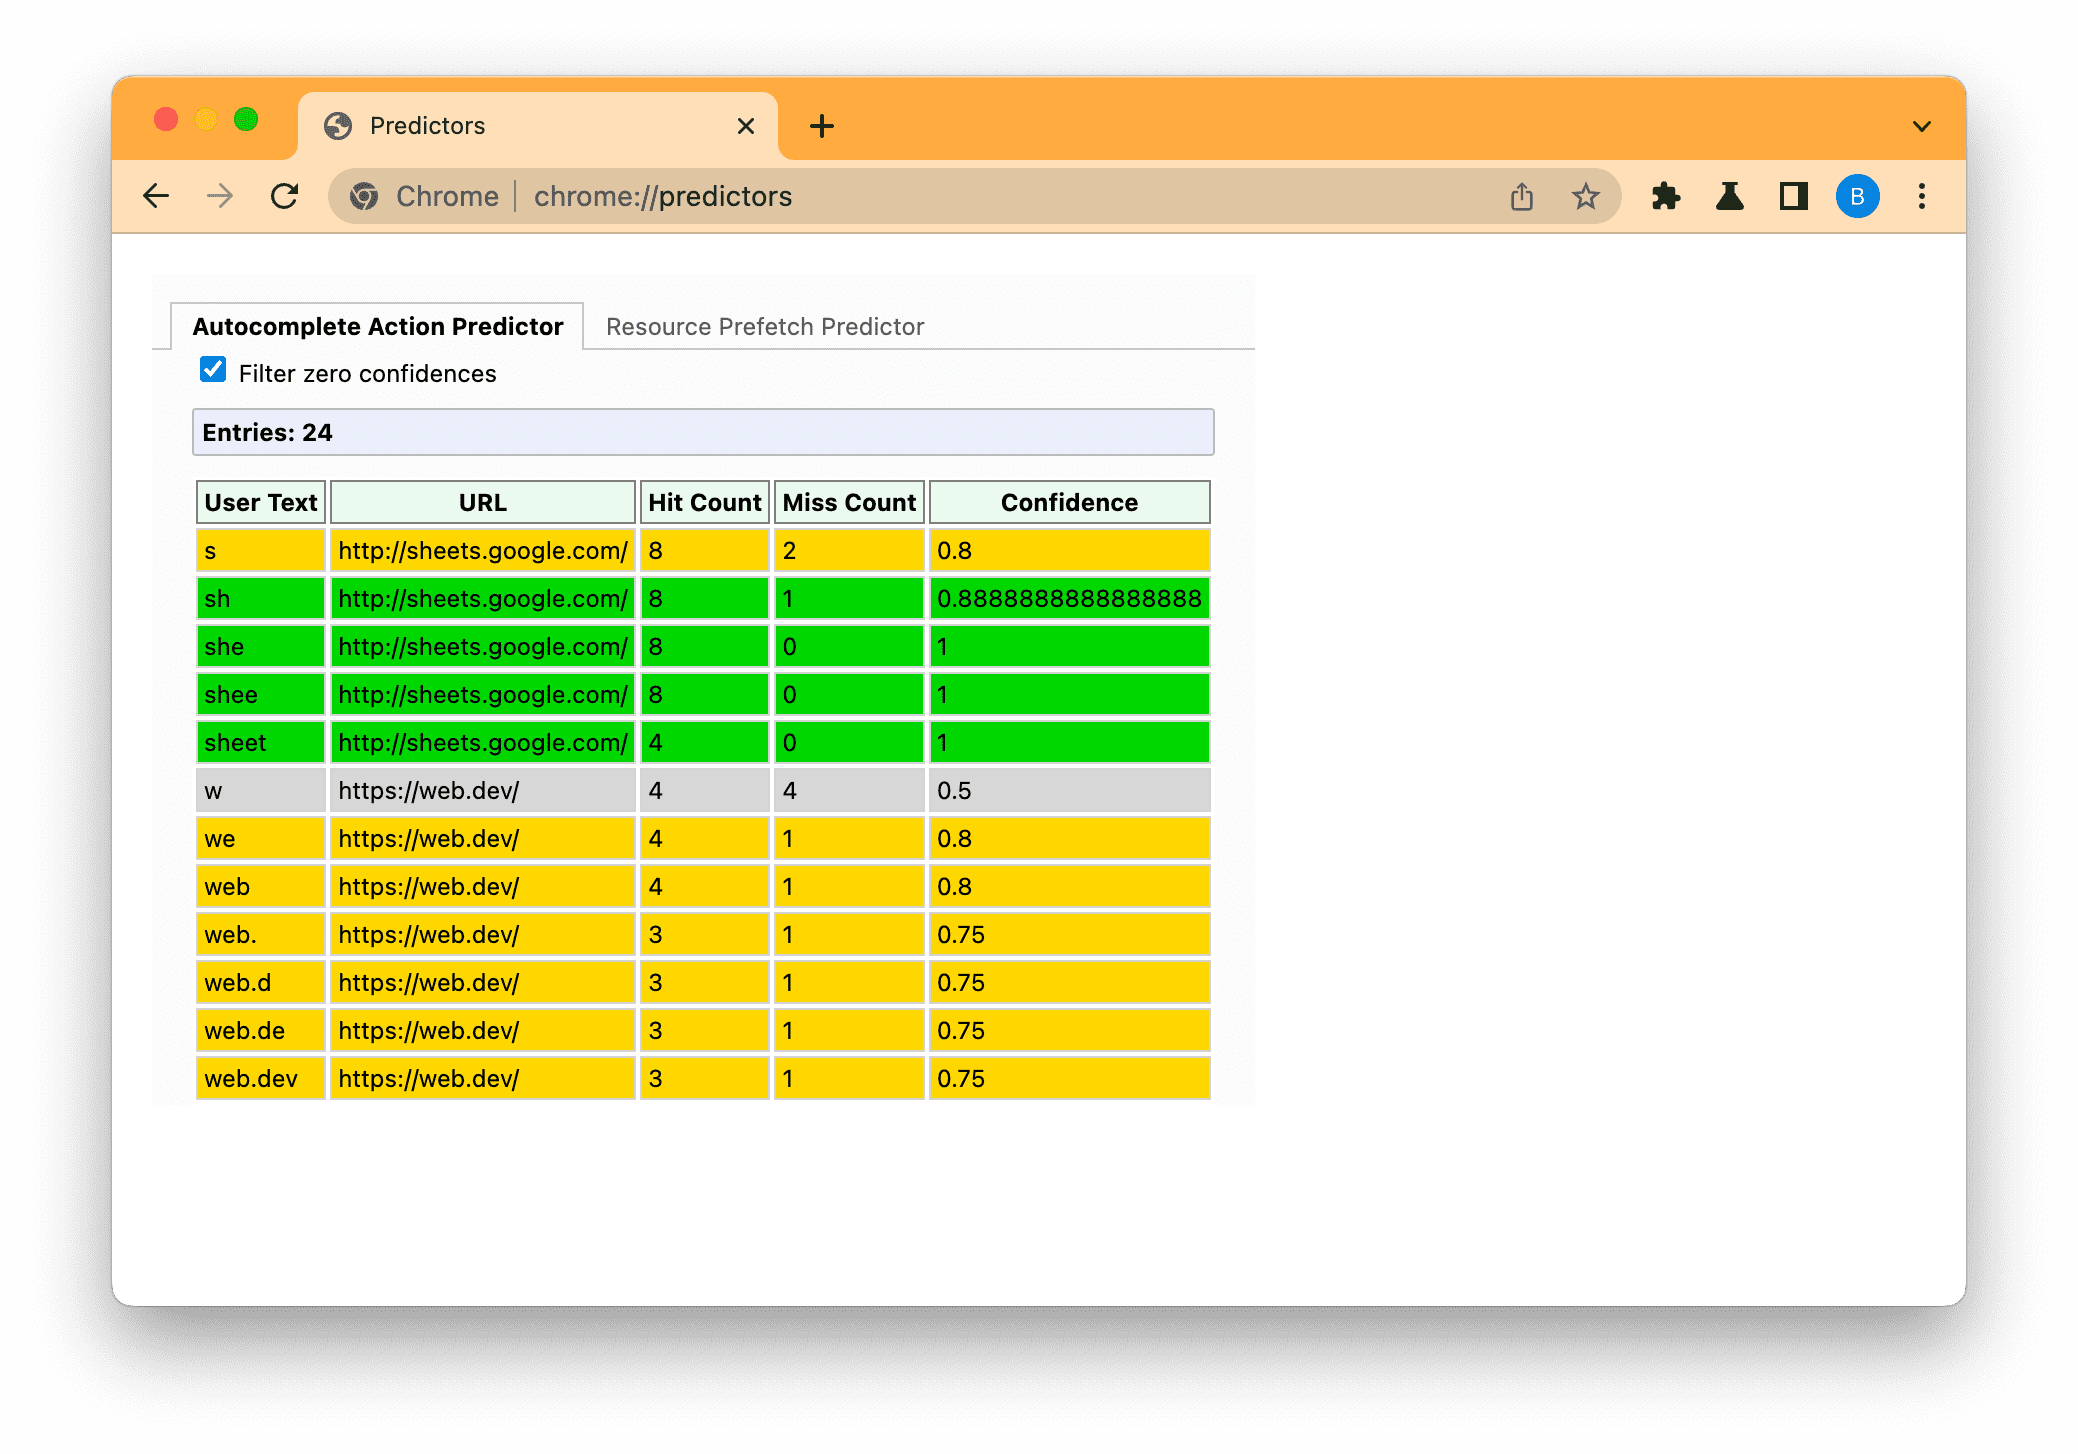
Task: Click the Chrome extensions puzzle icon
Action: 1667,197
